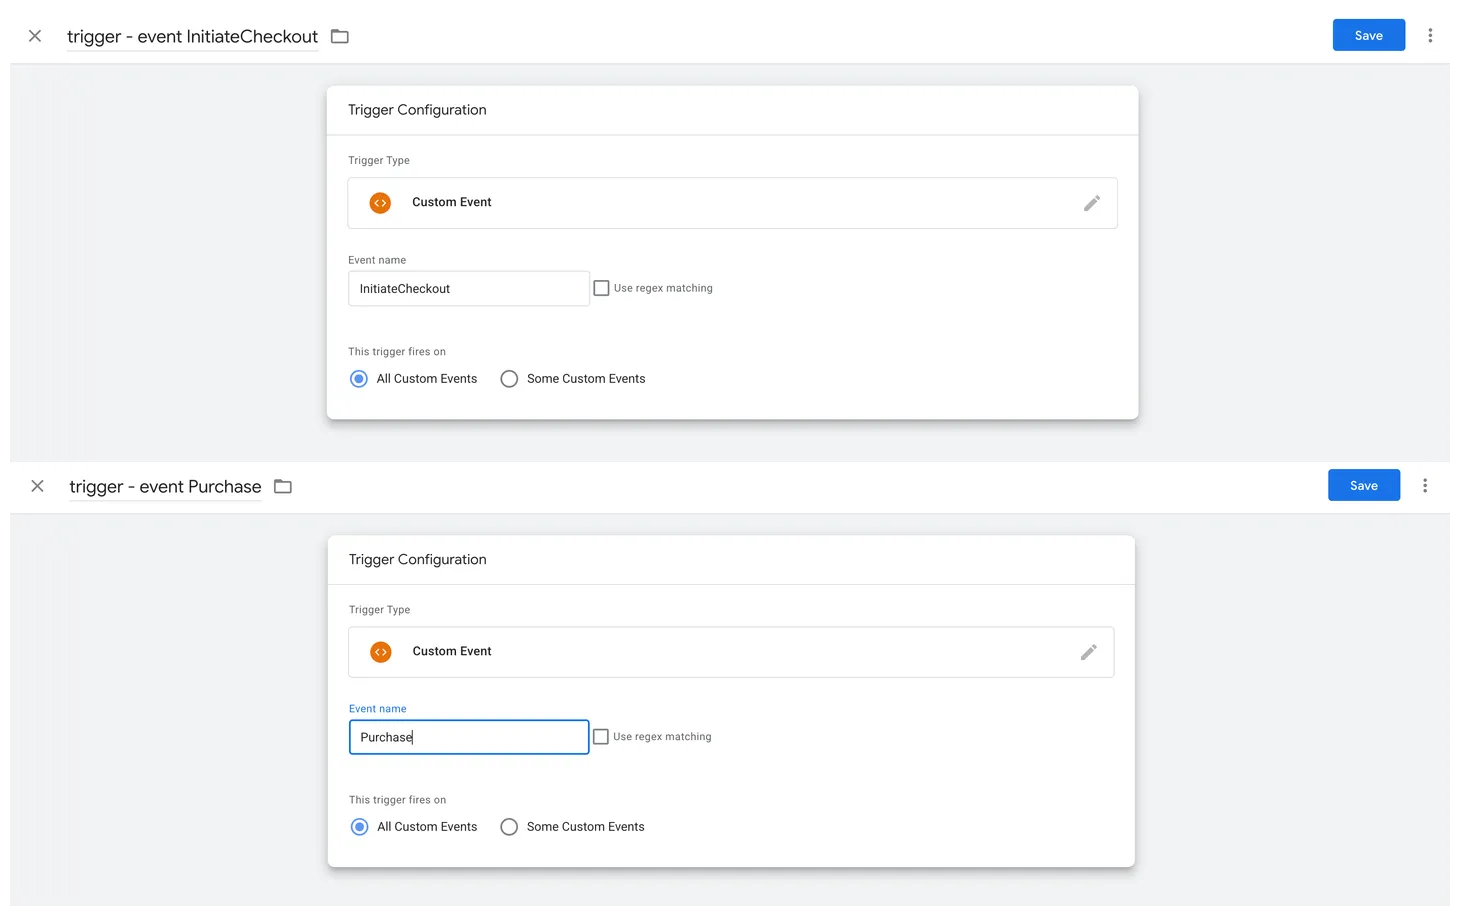1460x915 pixels.
Task: Close the InitiateCheckout trigger editor
Action: point(35,36)
